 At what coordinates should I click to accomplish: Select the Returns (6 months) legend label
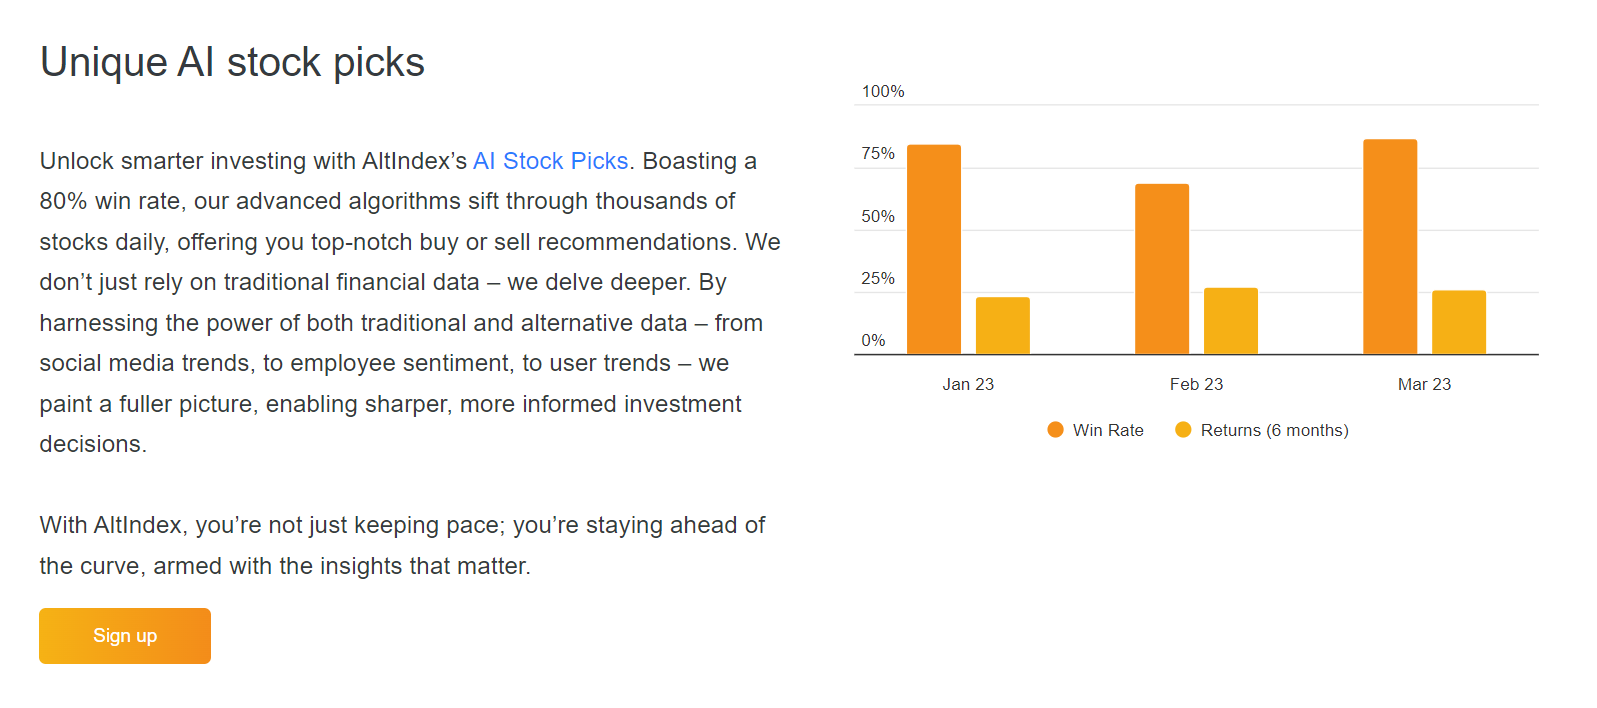[x=1274, y=430]
